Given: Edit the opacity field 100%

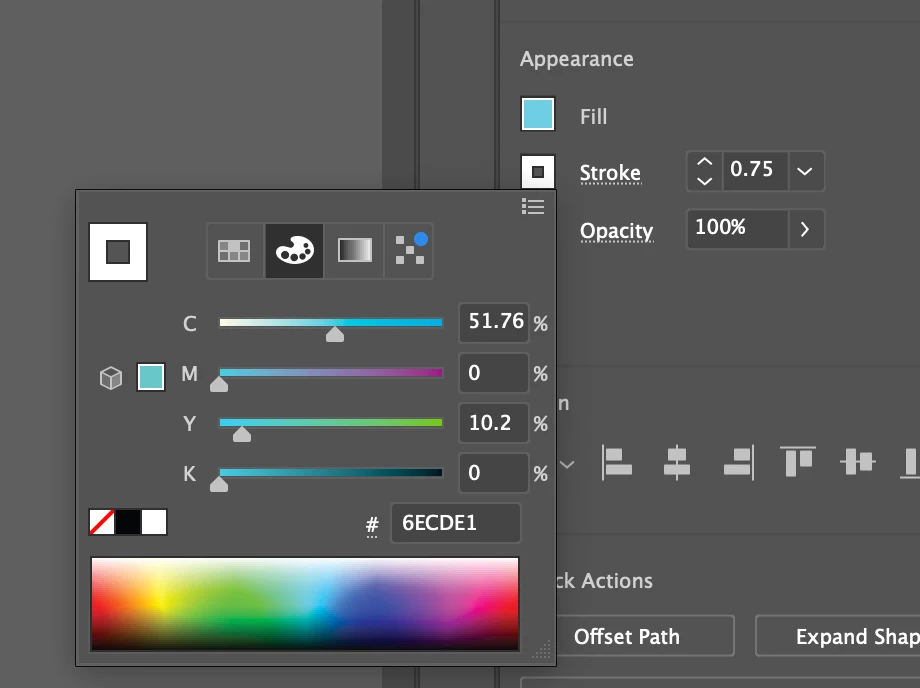Looking at the screenshot, I should click(x=738, y=228).
